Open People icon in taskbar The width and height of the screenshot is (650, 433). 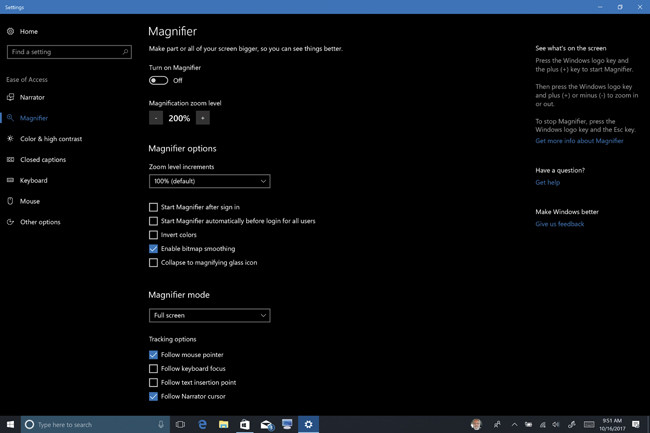pos(497,424)
